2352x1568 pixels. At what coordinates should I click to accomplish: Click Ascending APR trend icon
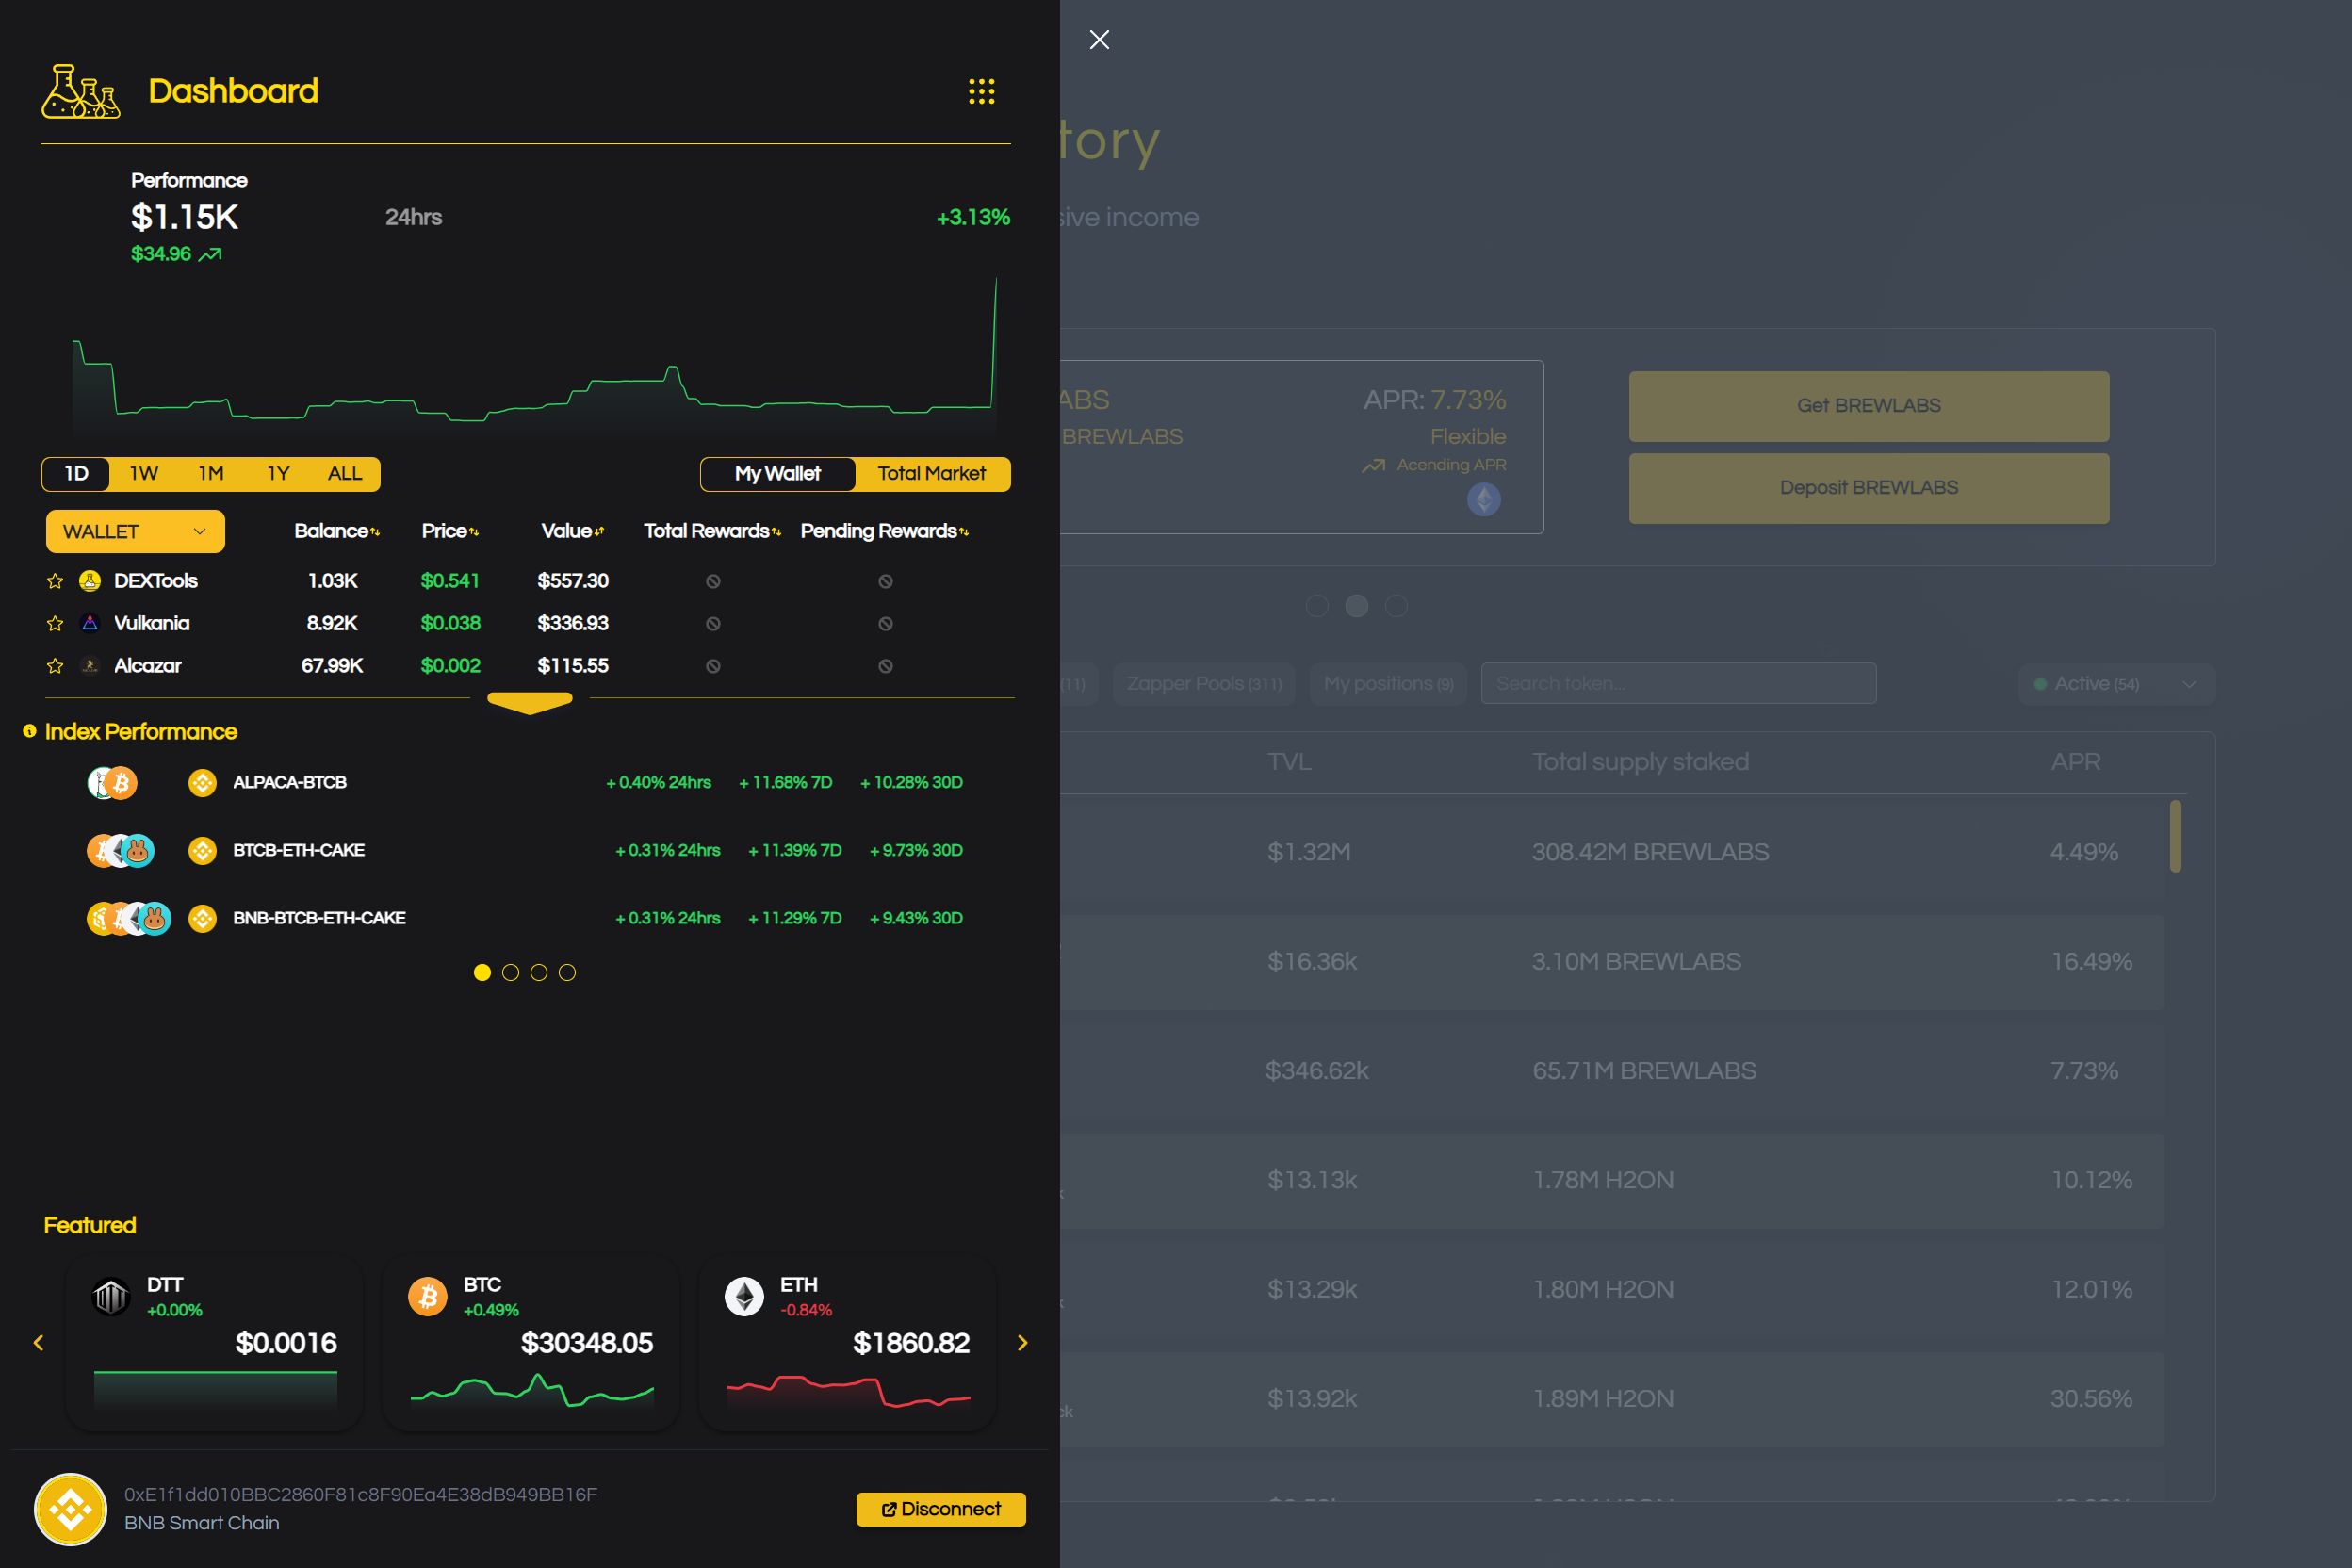coord(1373,465)
